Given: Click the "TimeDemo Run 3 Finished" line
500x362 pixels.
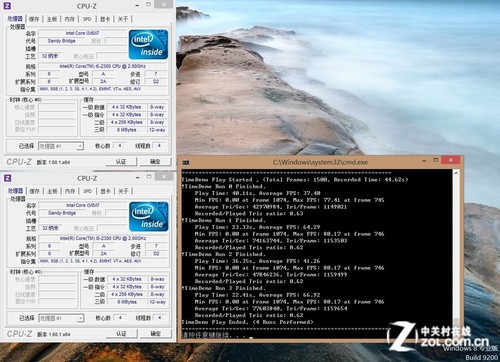Looking at the screenshot, I should pyautogui.click(x=224, y=288).
